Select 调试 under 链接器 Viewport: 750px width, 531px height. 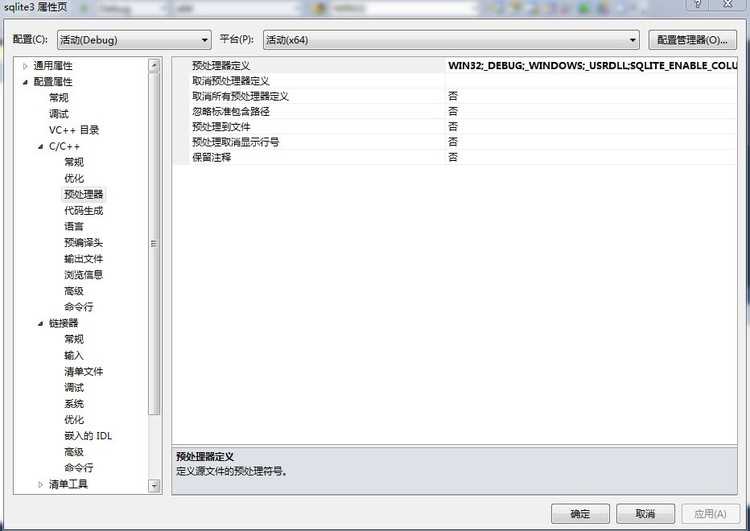coord(74,387)
